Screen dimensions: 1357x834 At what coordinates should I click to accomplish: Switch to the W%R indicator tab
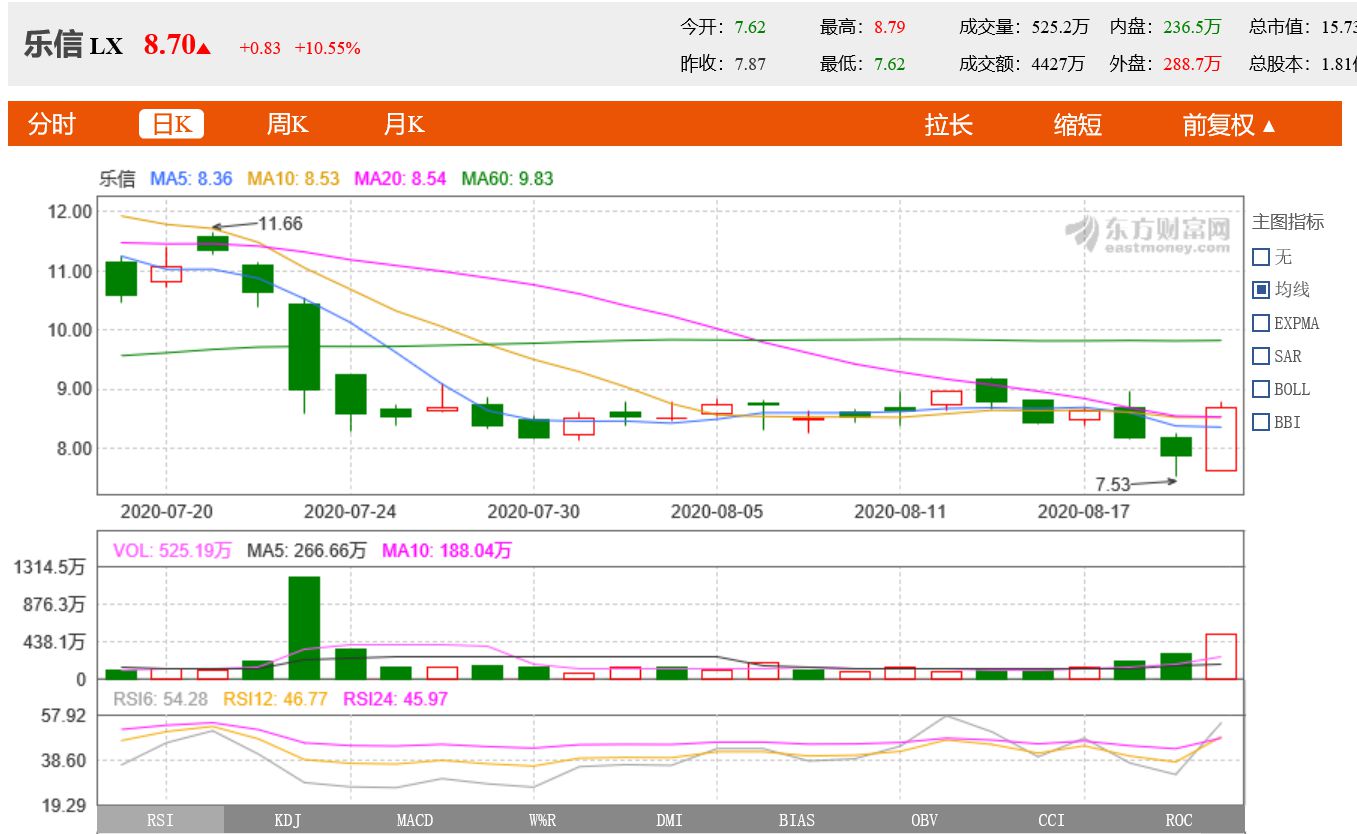point(543,820)
